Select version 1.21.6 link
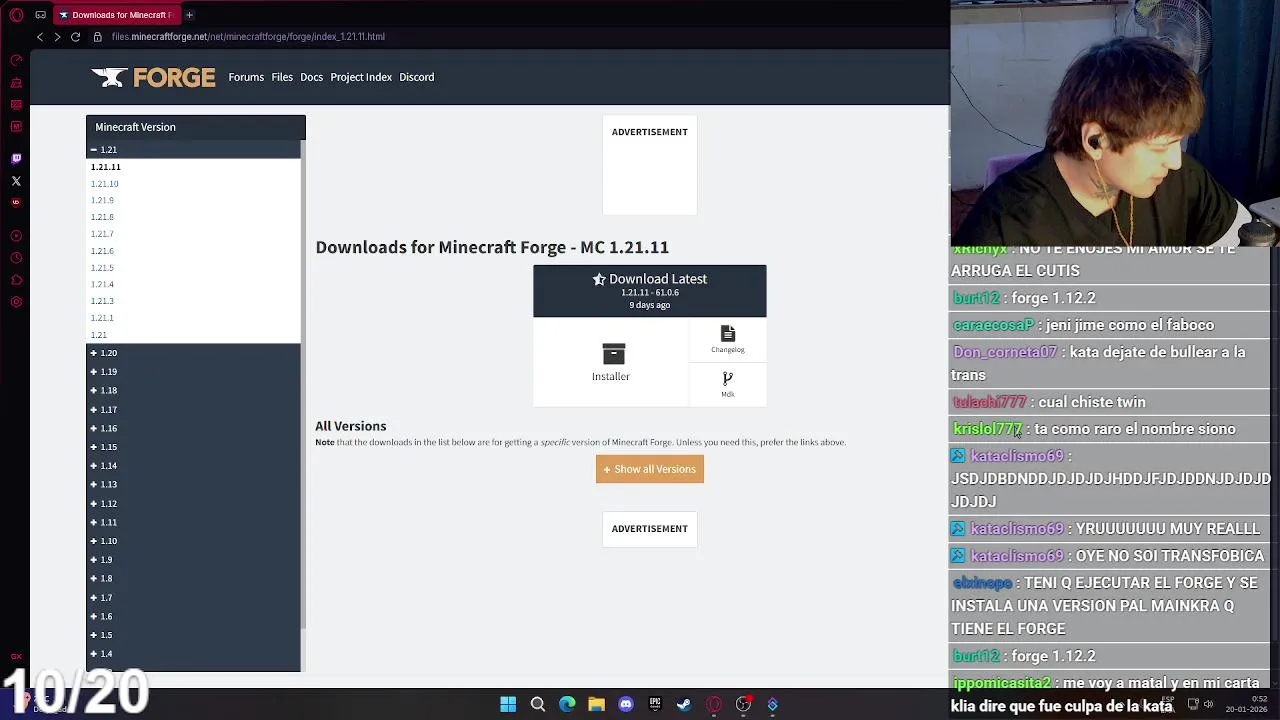1280x720 pixels. [x=102, y=251]
